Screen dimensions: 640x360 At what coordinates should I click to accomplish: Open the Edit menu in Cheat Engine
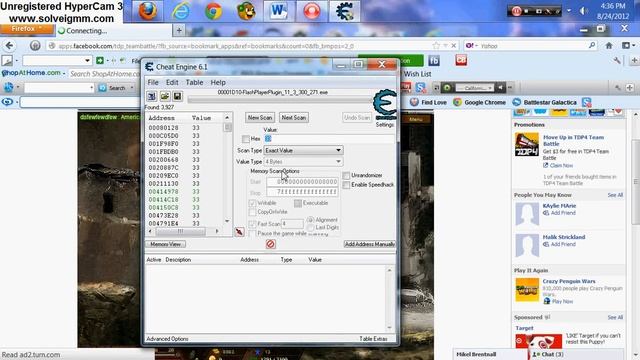[172, 82]
